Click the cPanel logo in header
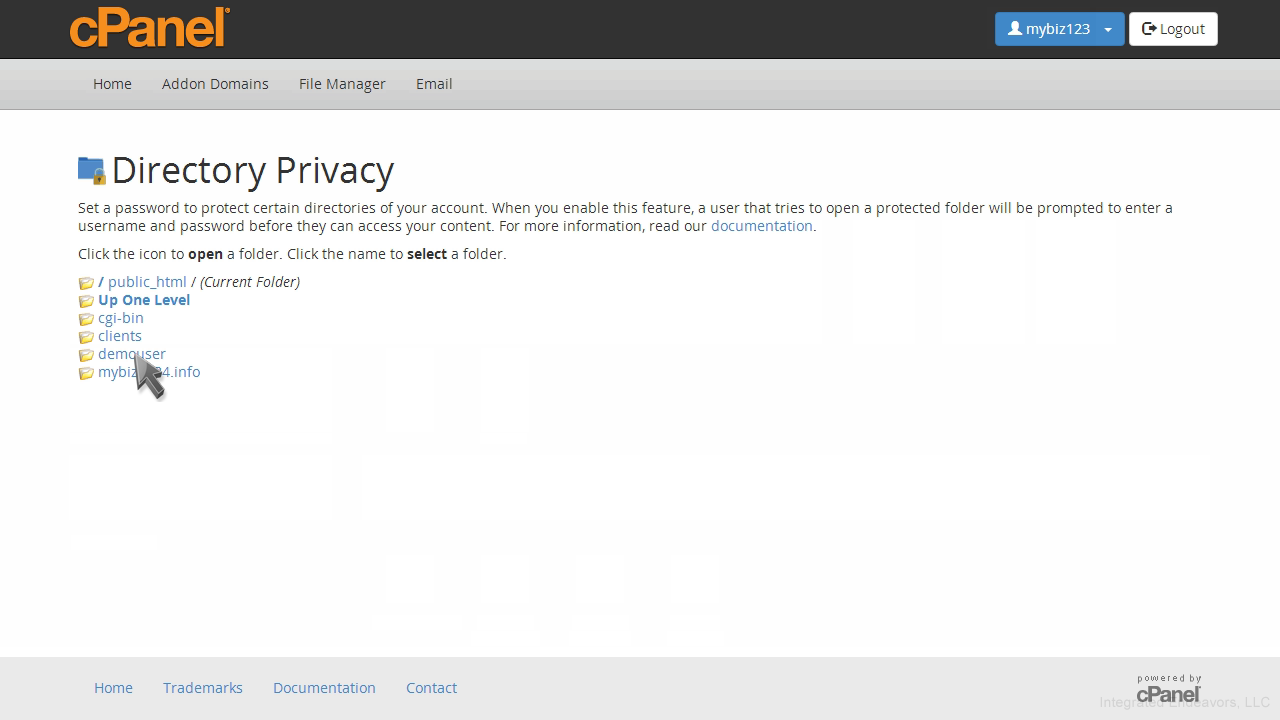Viewport: 1280px width, 720px height. click(x=150, y=28)
